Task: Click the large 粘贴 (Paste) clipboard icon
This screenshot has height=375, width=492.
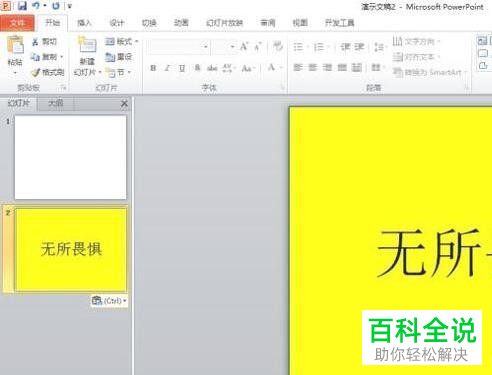Action: coord(15,45)
